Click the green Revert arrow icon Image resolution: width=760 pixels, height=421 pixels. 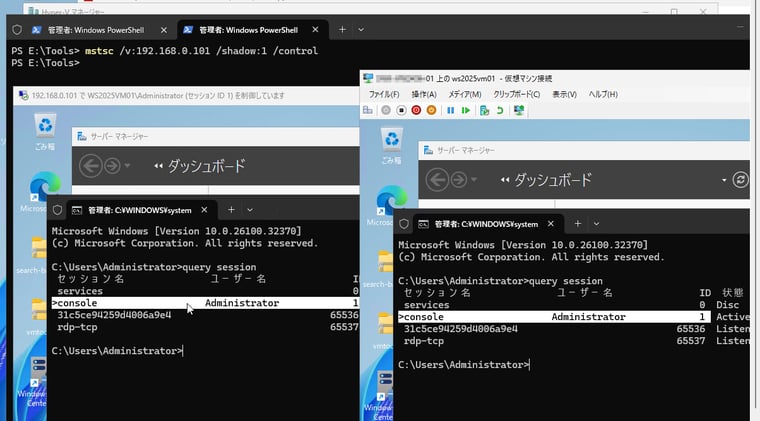[500, 110]
